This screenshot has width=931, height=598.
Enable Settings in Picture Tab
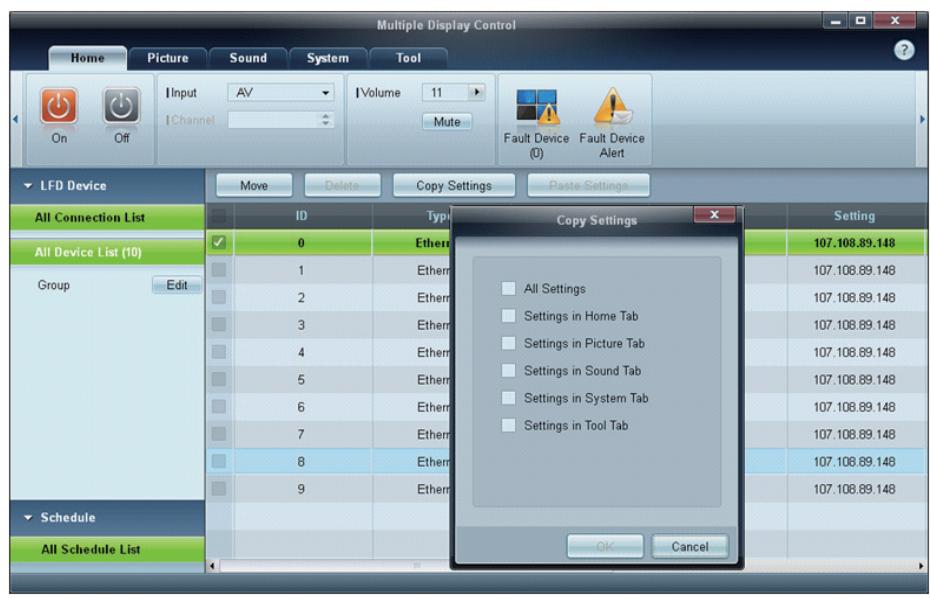pyautogui.click(x=508, y=343)
